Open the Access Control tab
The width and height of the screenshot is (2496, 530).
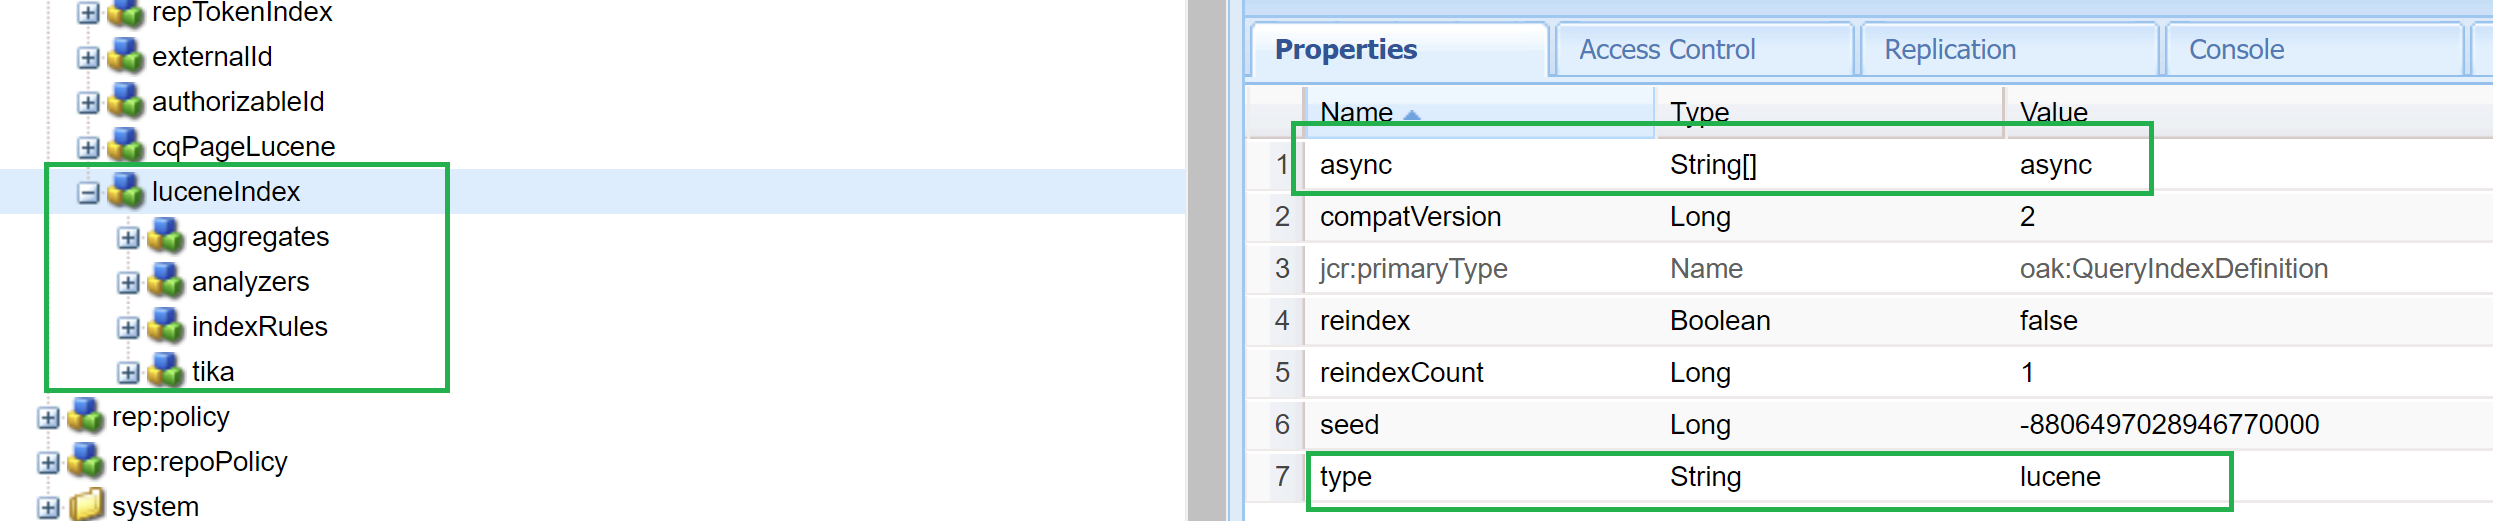1705,50
